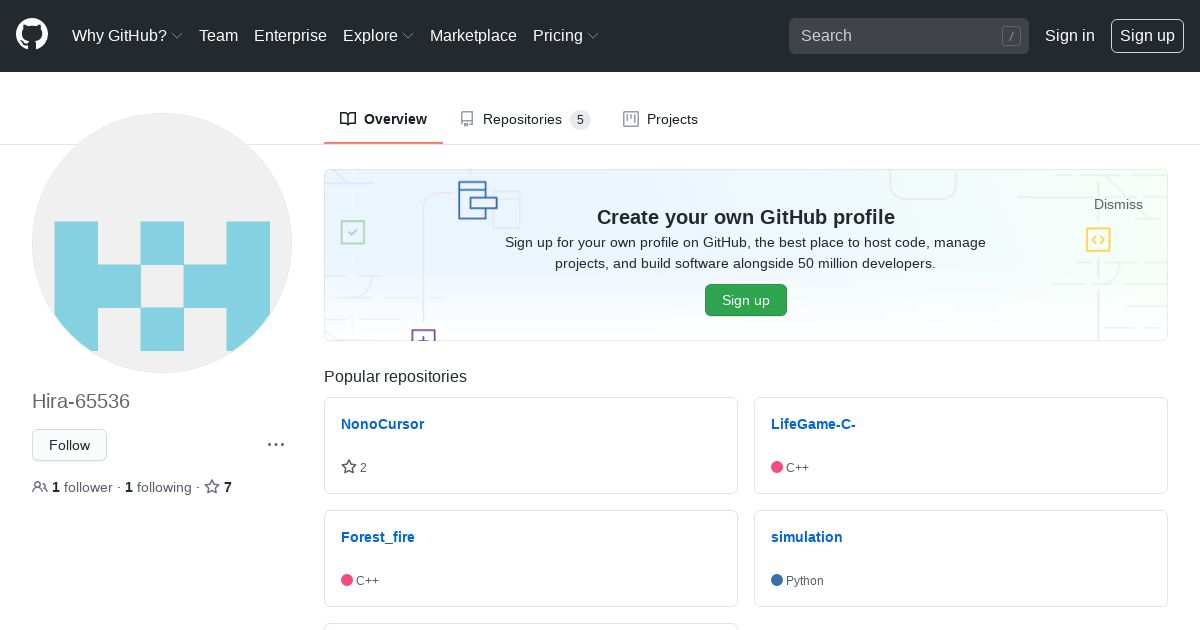Open the NonoCursor repository
The height and width of the screenshot is (630, 1200).
[x=382, y=424]
